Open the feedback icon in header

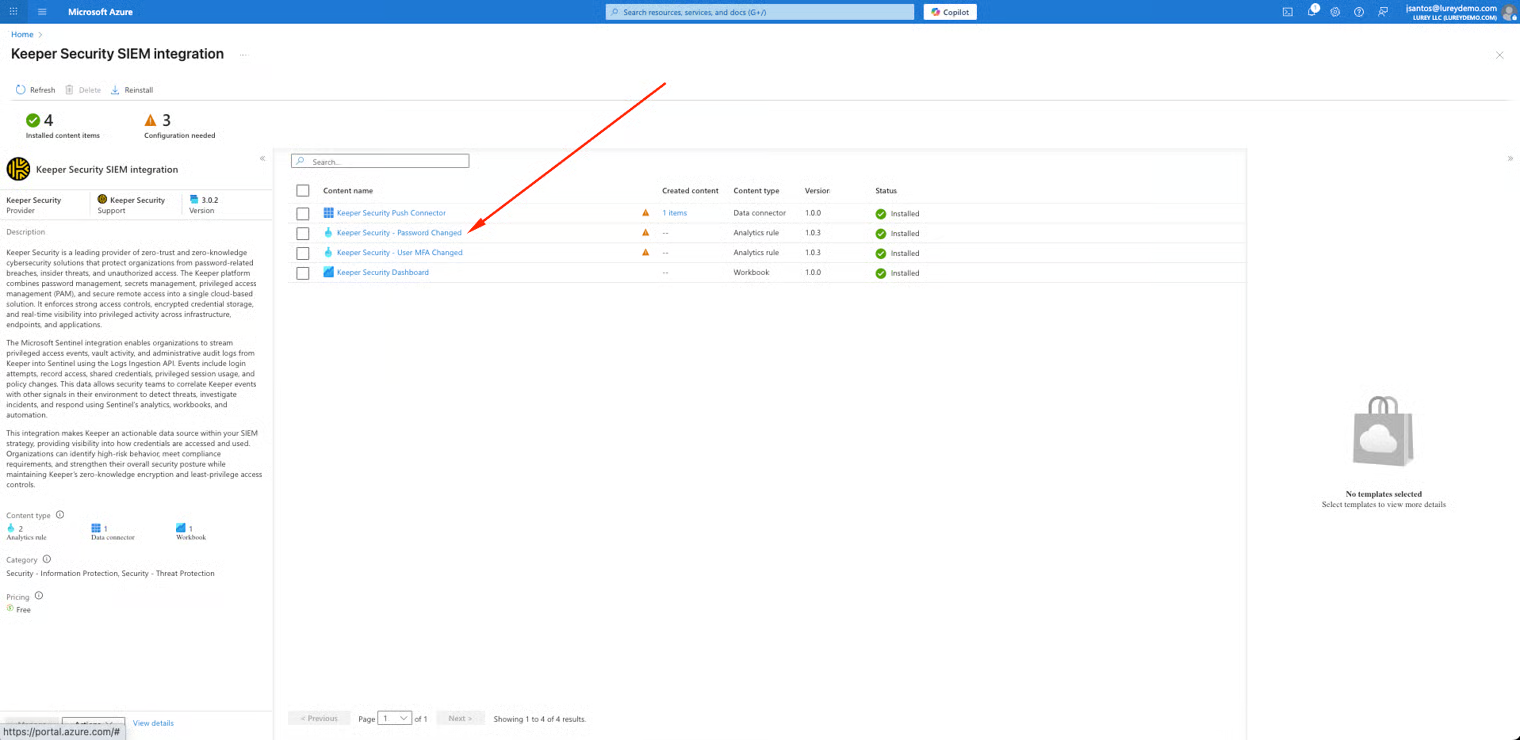click(x=1383, y=12)
